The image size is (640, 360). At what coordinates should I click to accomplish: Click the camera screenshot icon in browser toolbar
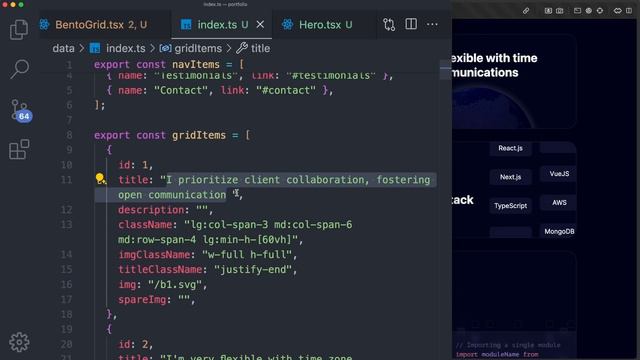point(560,11)
